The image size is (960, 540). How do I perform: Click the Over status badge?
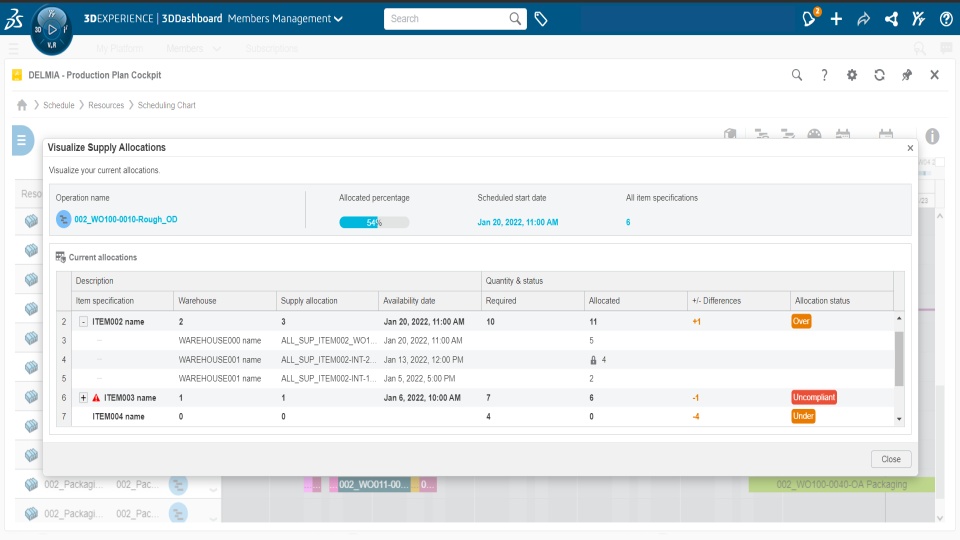click(x=801, y=321)
